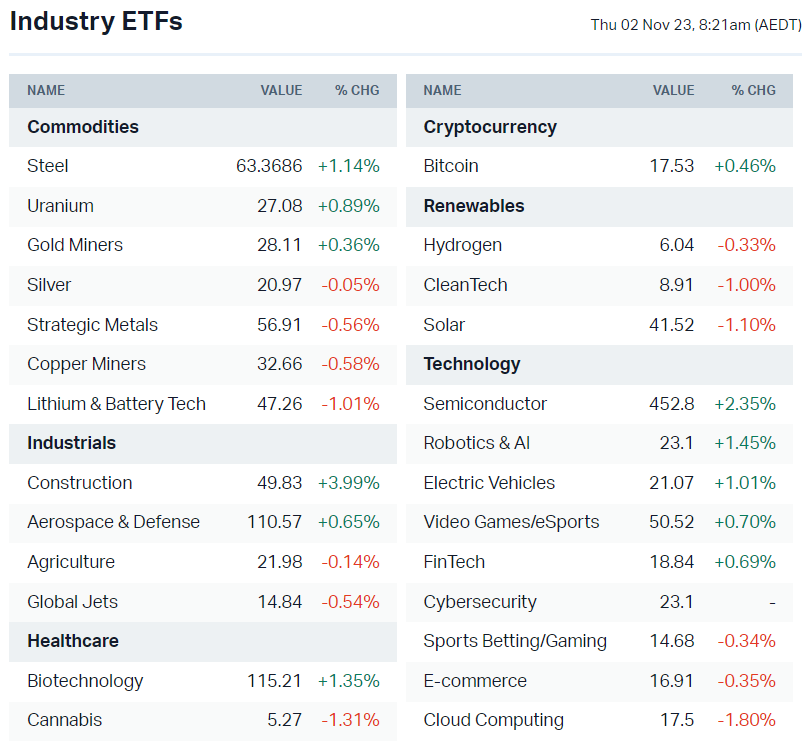Select the Cybersecurity ETF entry
This screenshot has height=742, width=808.
[479, 602]
